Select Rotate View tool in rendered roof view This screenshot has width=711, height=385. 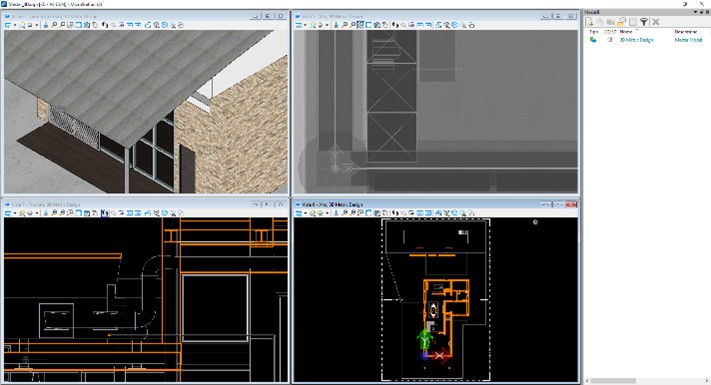pos(87,25)
